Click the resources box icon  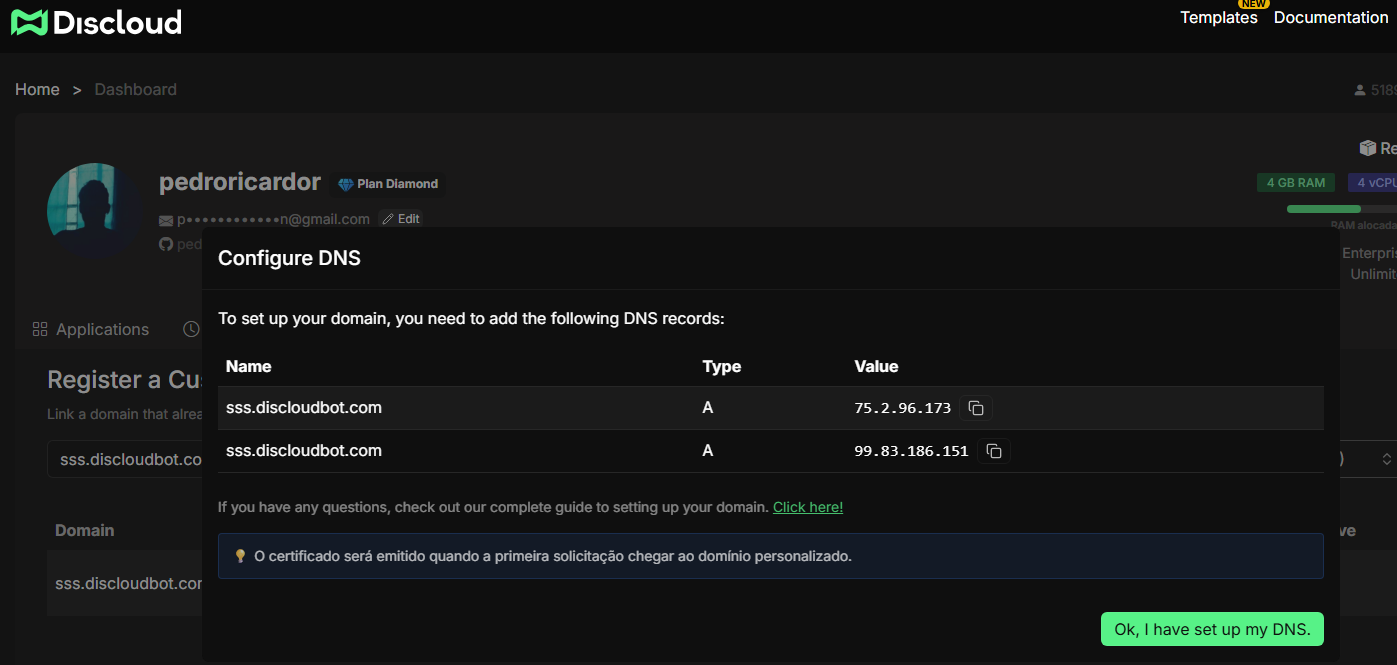click(1367, 148)
